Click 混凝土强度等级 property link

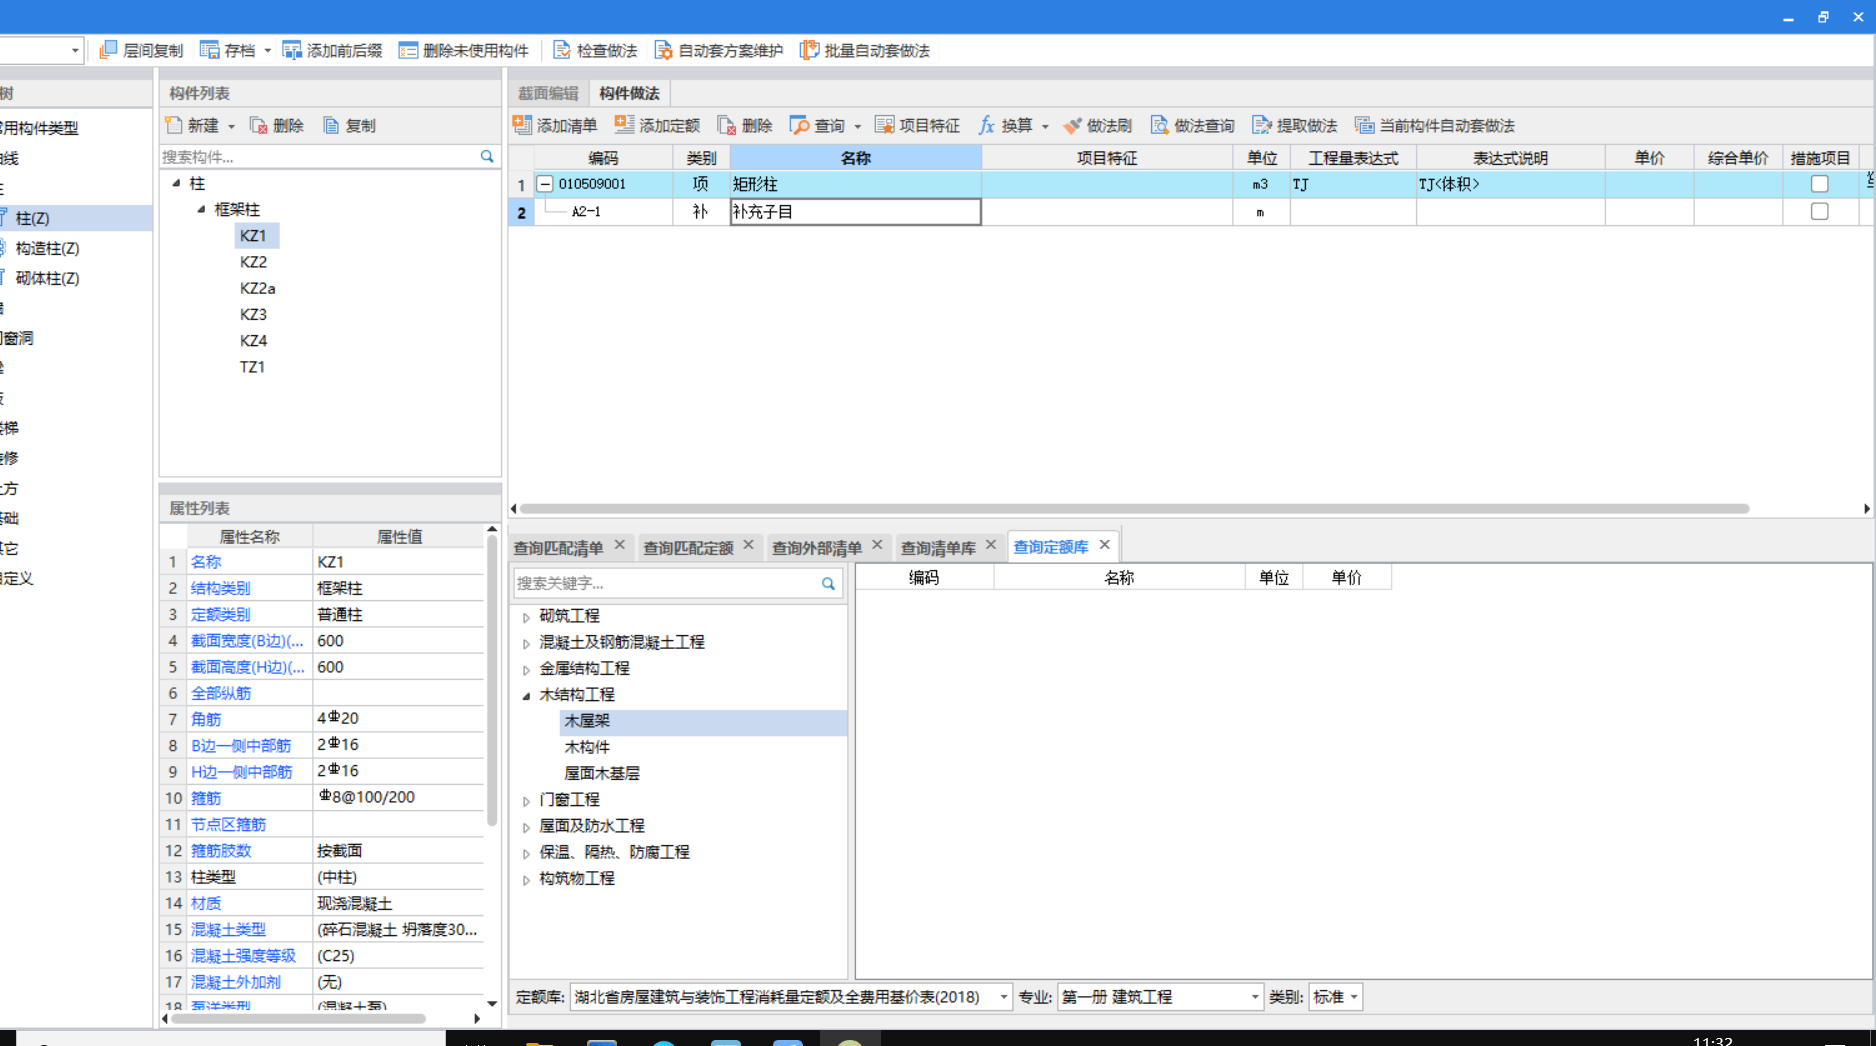pos(243,956)
